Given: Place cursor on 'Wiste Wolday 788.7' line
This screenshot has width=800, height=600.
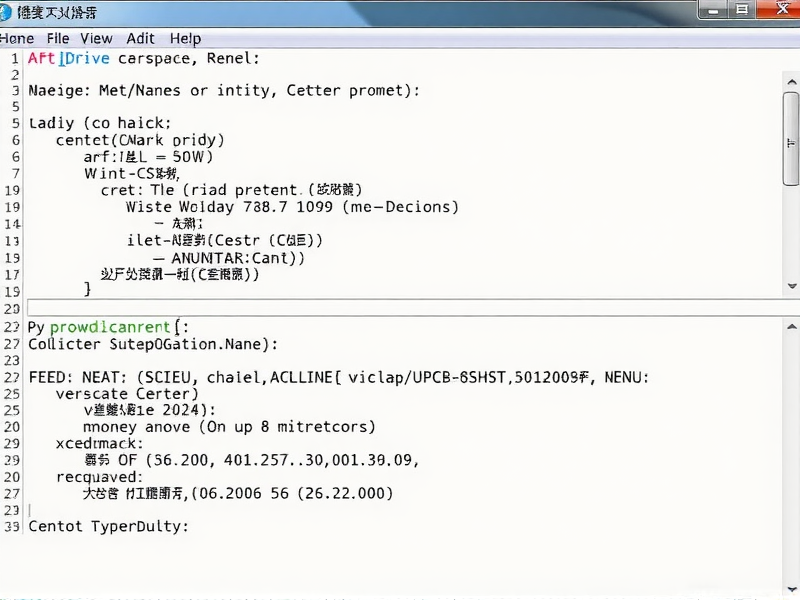Looking at the screenshot, I should [x=292, y=207].
